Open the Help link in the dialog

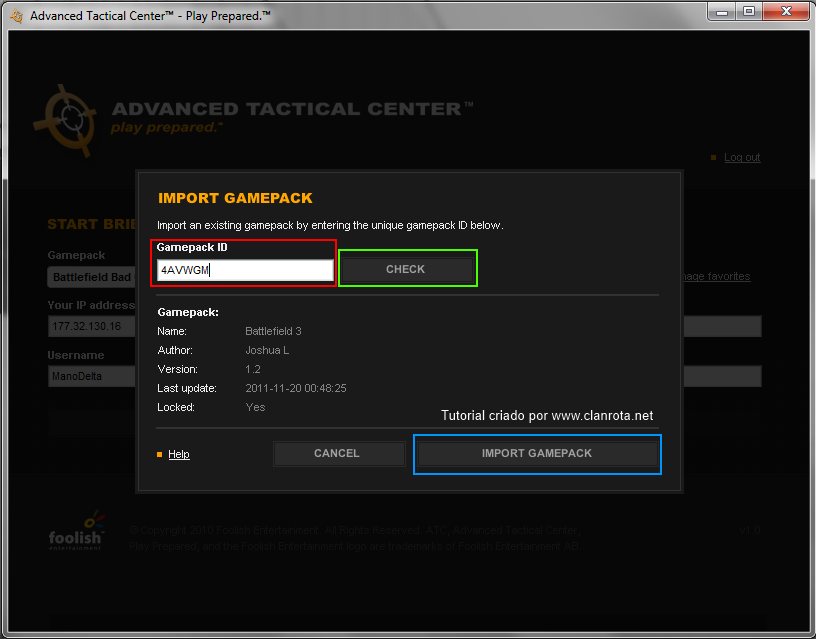point(179,454)
